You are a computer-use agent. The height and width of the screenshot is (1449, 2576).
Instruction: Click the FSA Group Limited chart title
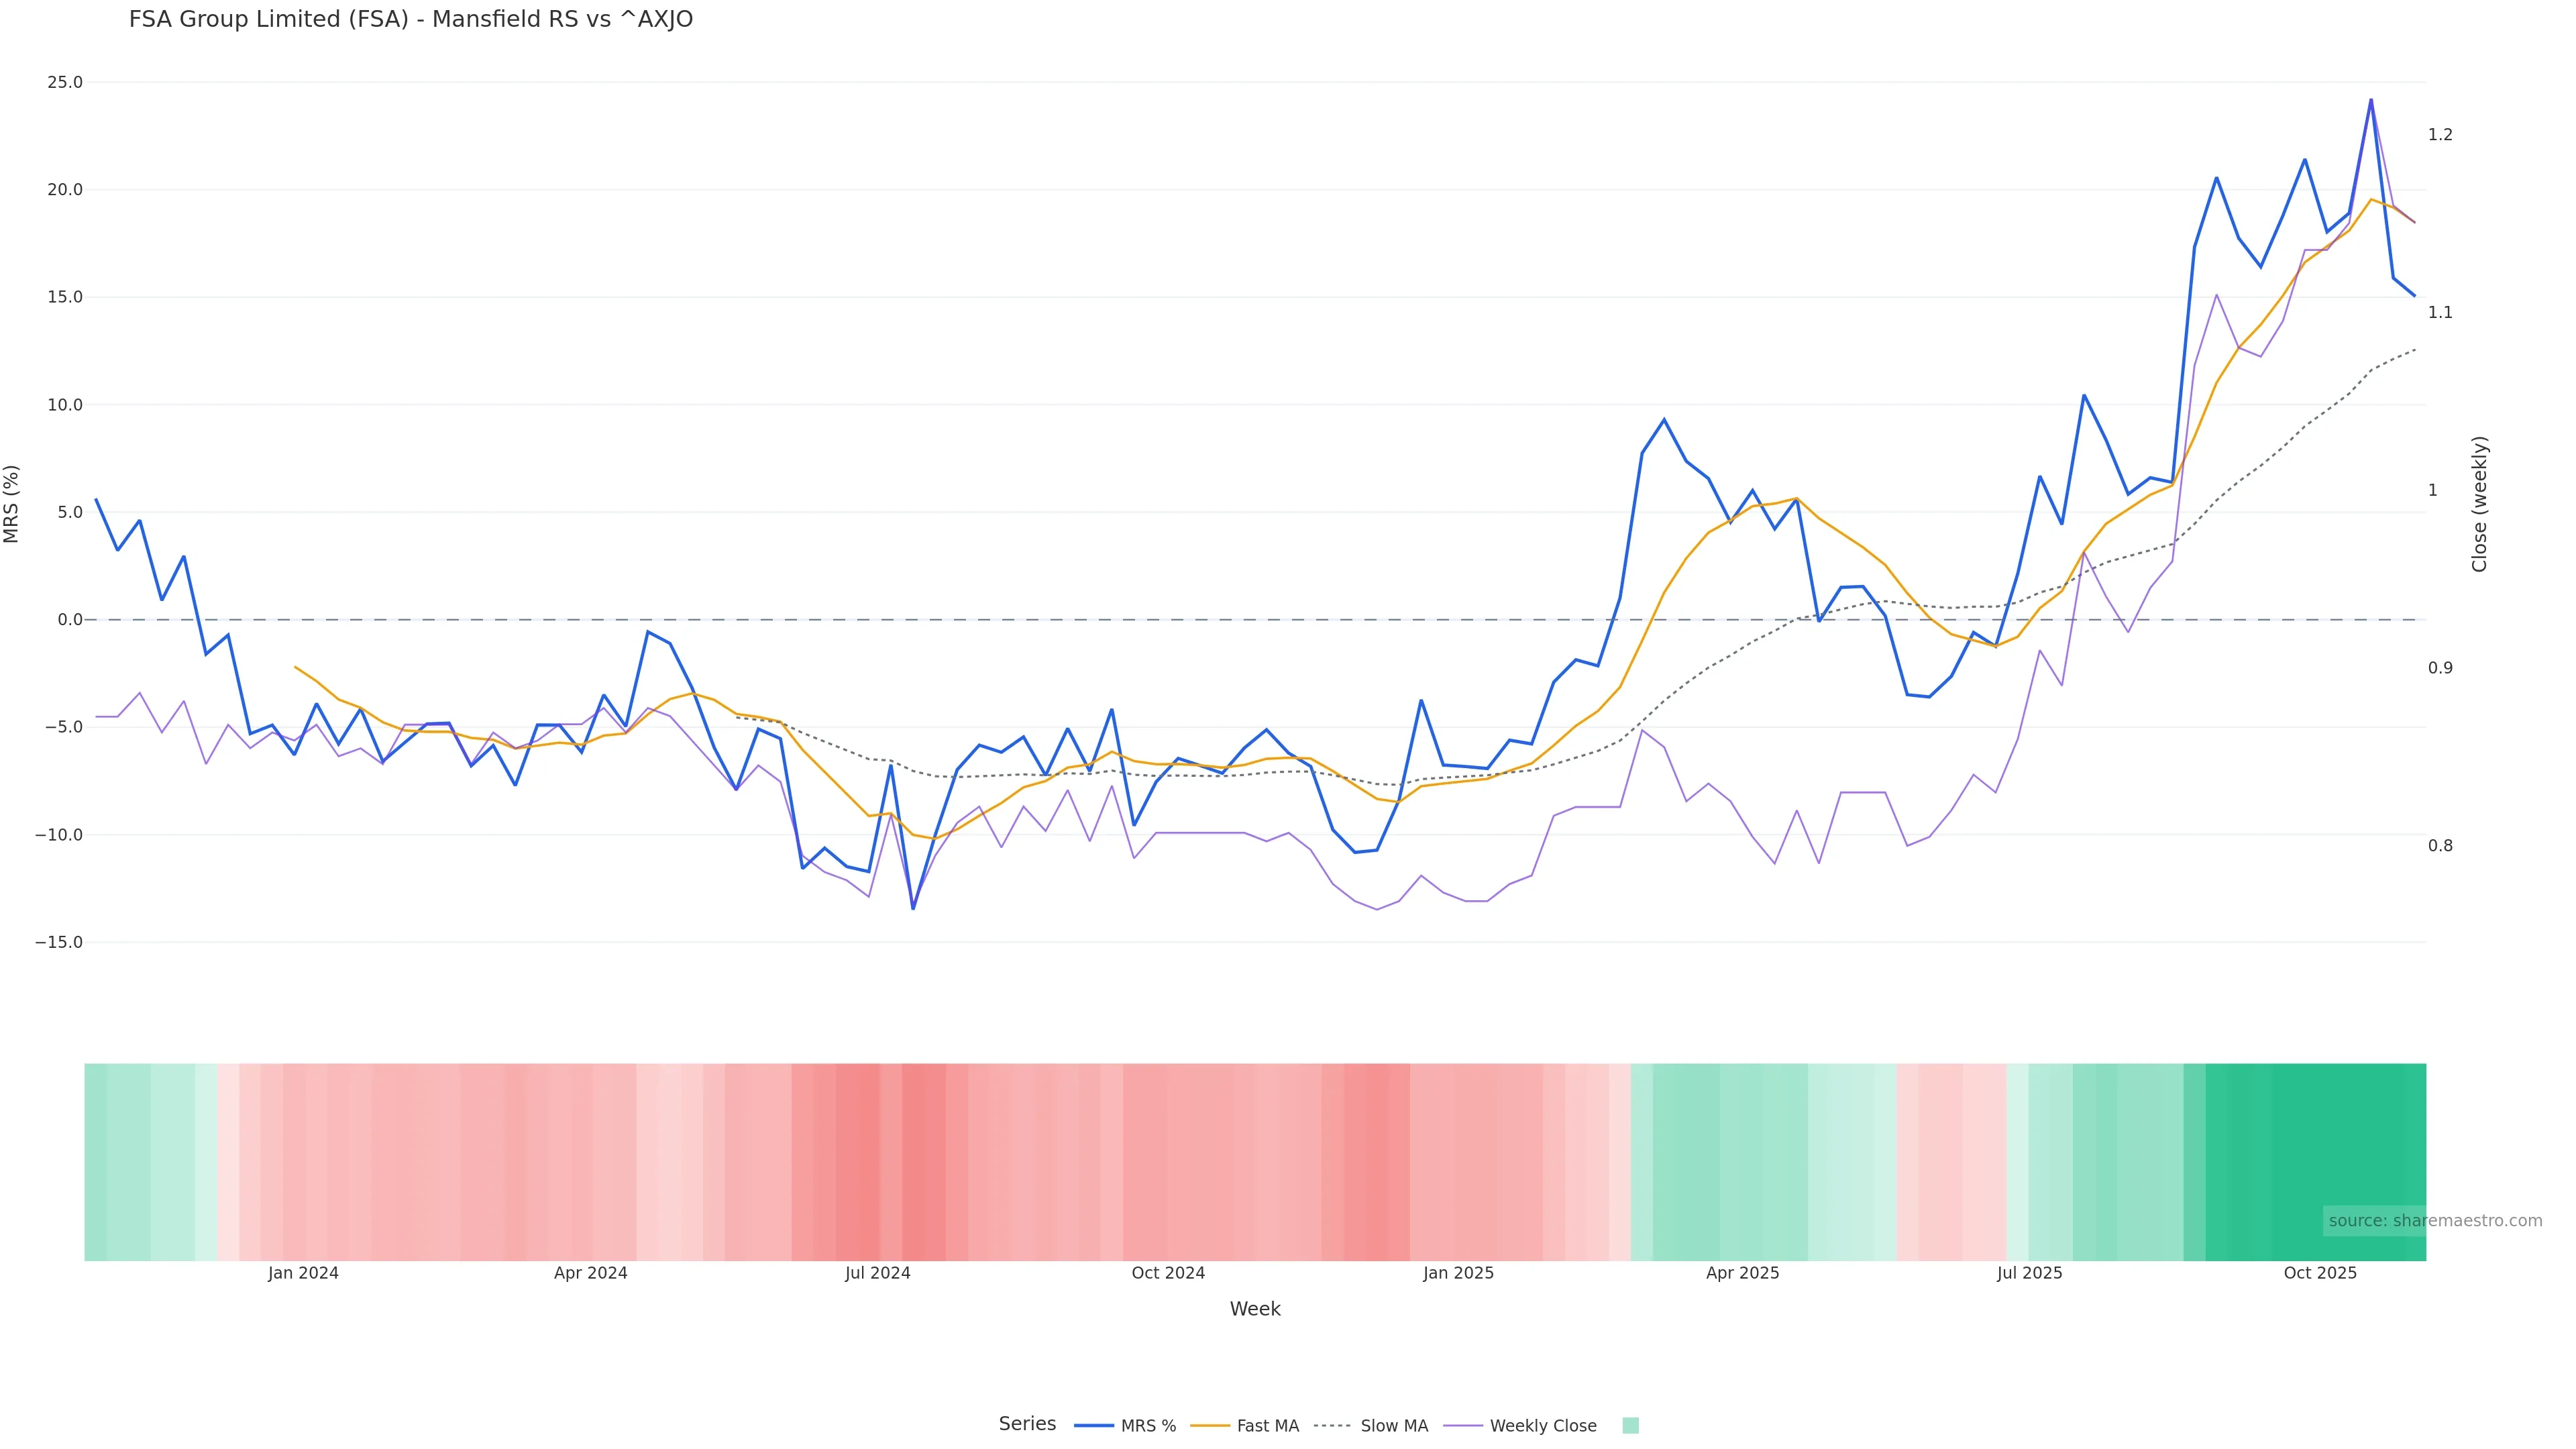411,20
